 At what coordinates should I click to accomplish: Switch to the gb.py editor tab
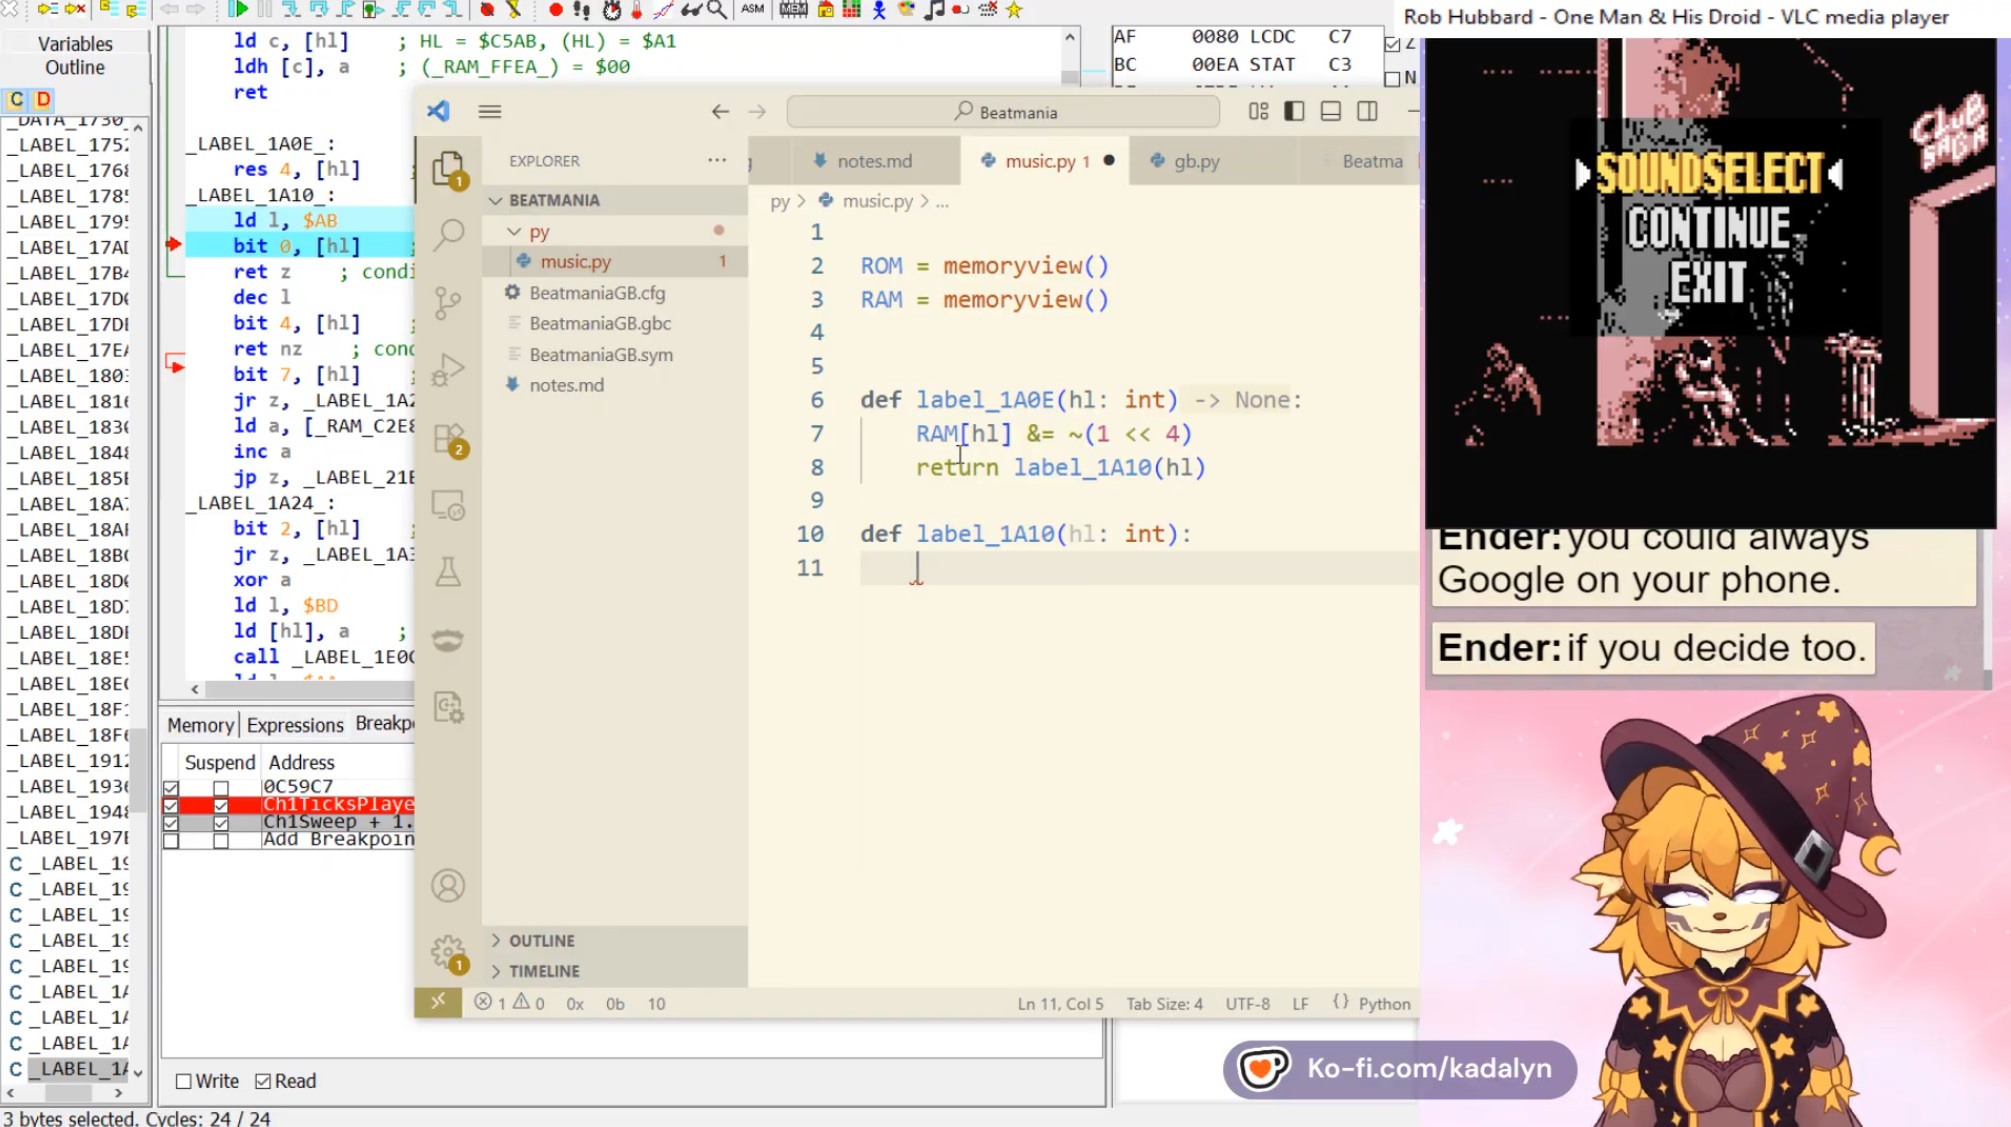click(x=1195, y=161)
